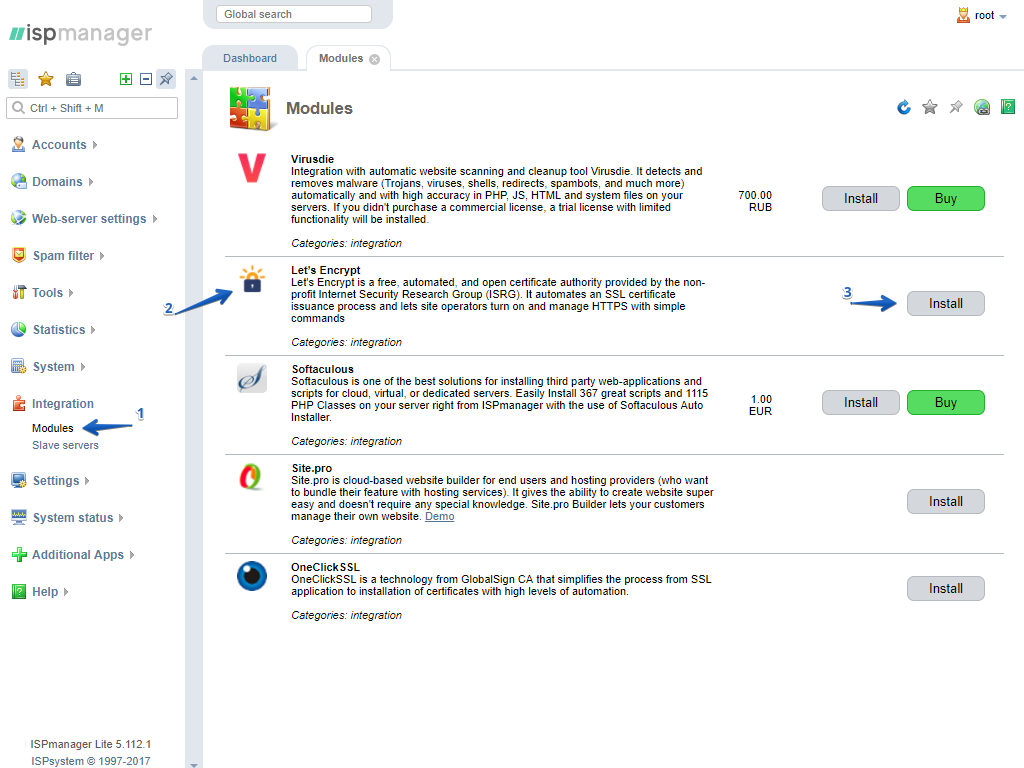Open Modules under Integration
The height and width of the screenshot is (768, 1024).
coord(53,428)
